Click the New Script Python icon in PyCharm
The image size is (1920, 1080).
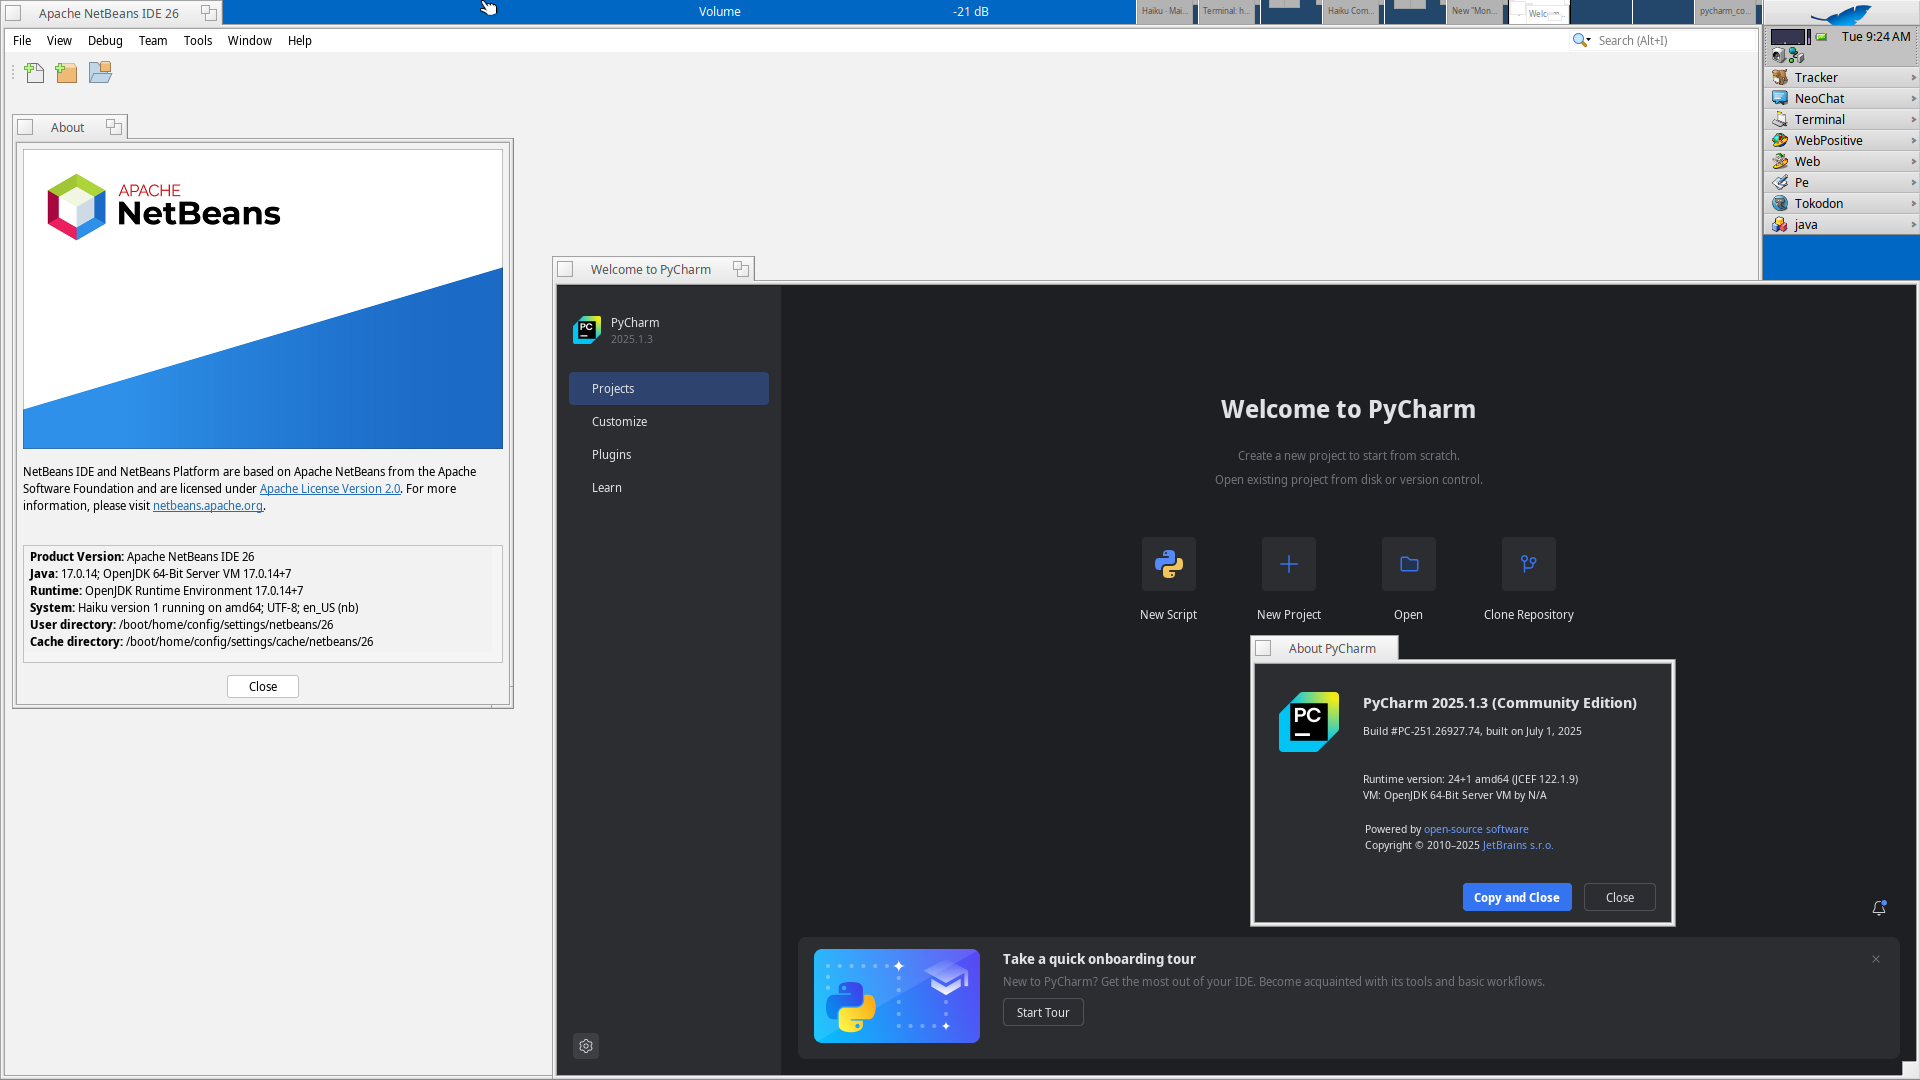1168,564
